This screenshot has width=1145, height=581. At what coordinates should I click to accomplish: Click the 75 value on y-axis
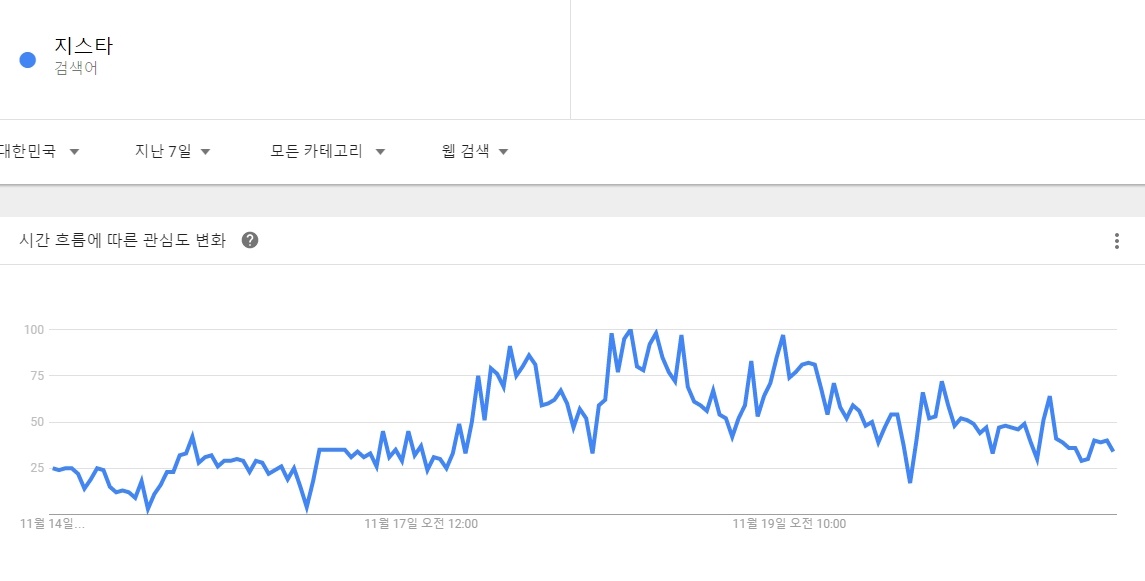(36, 375)
